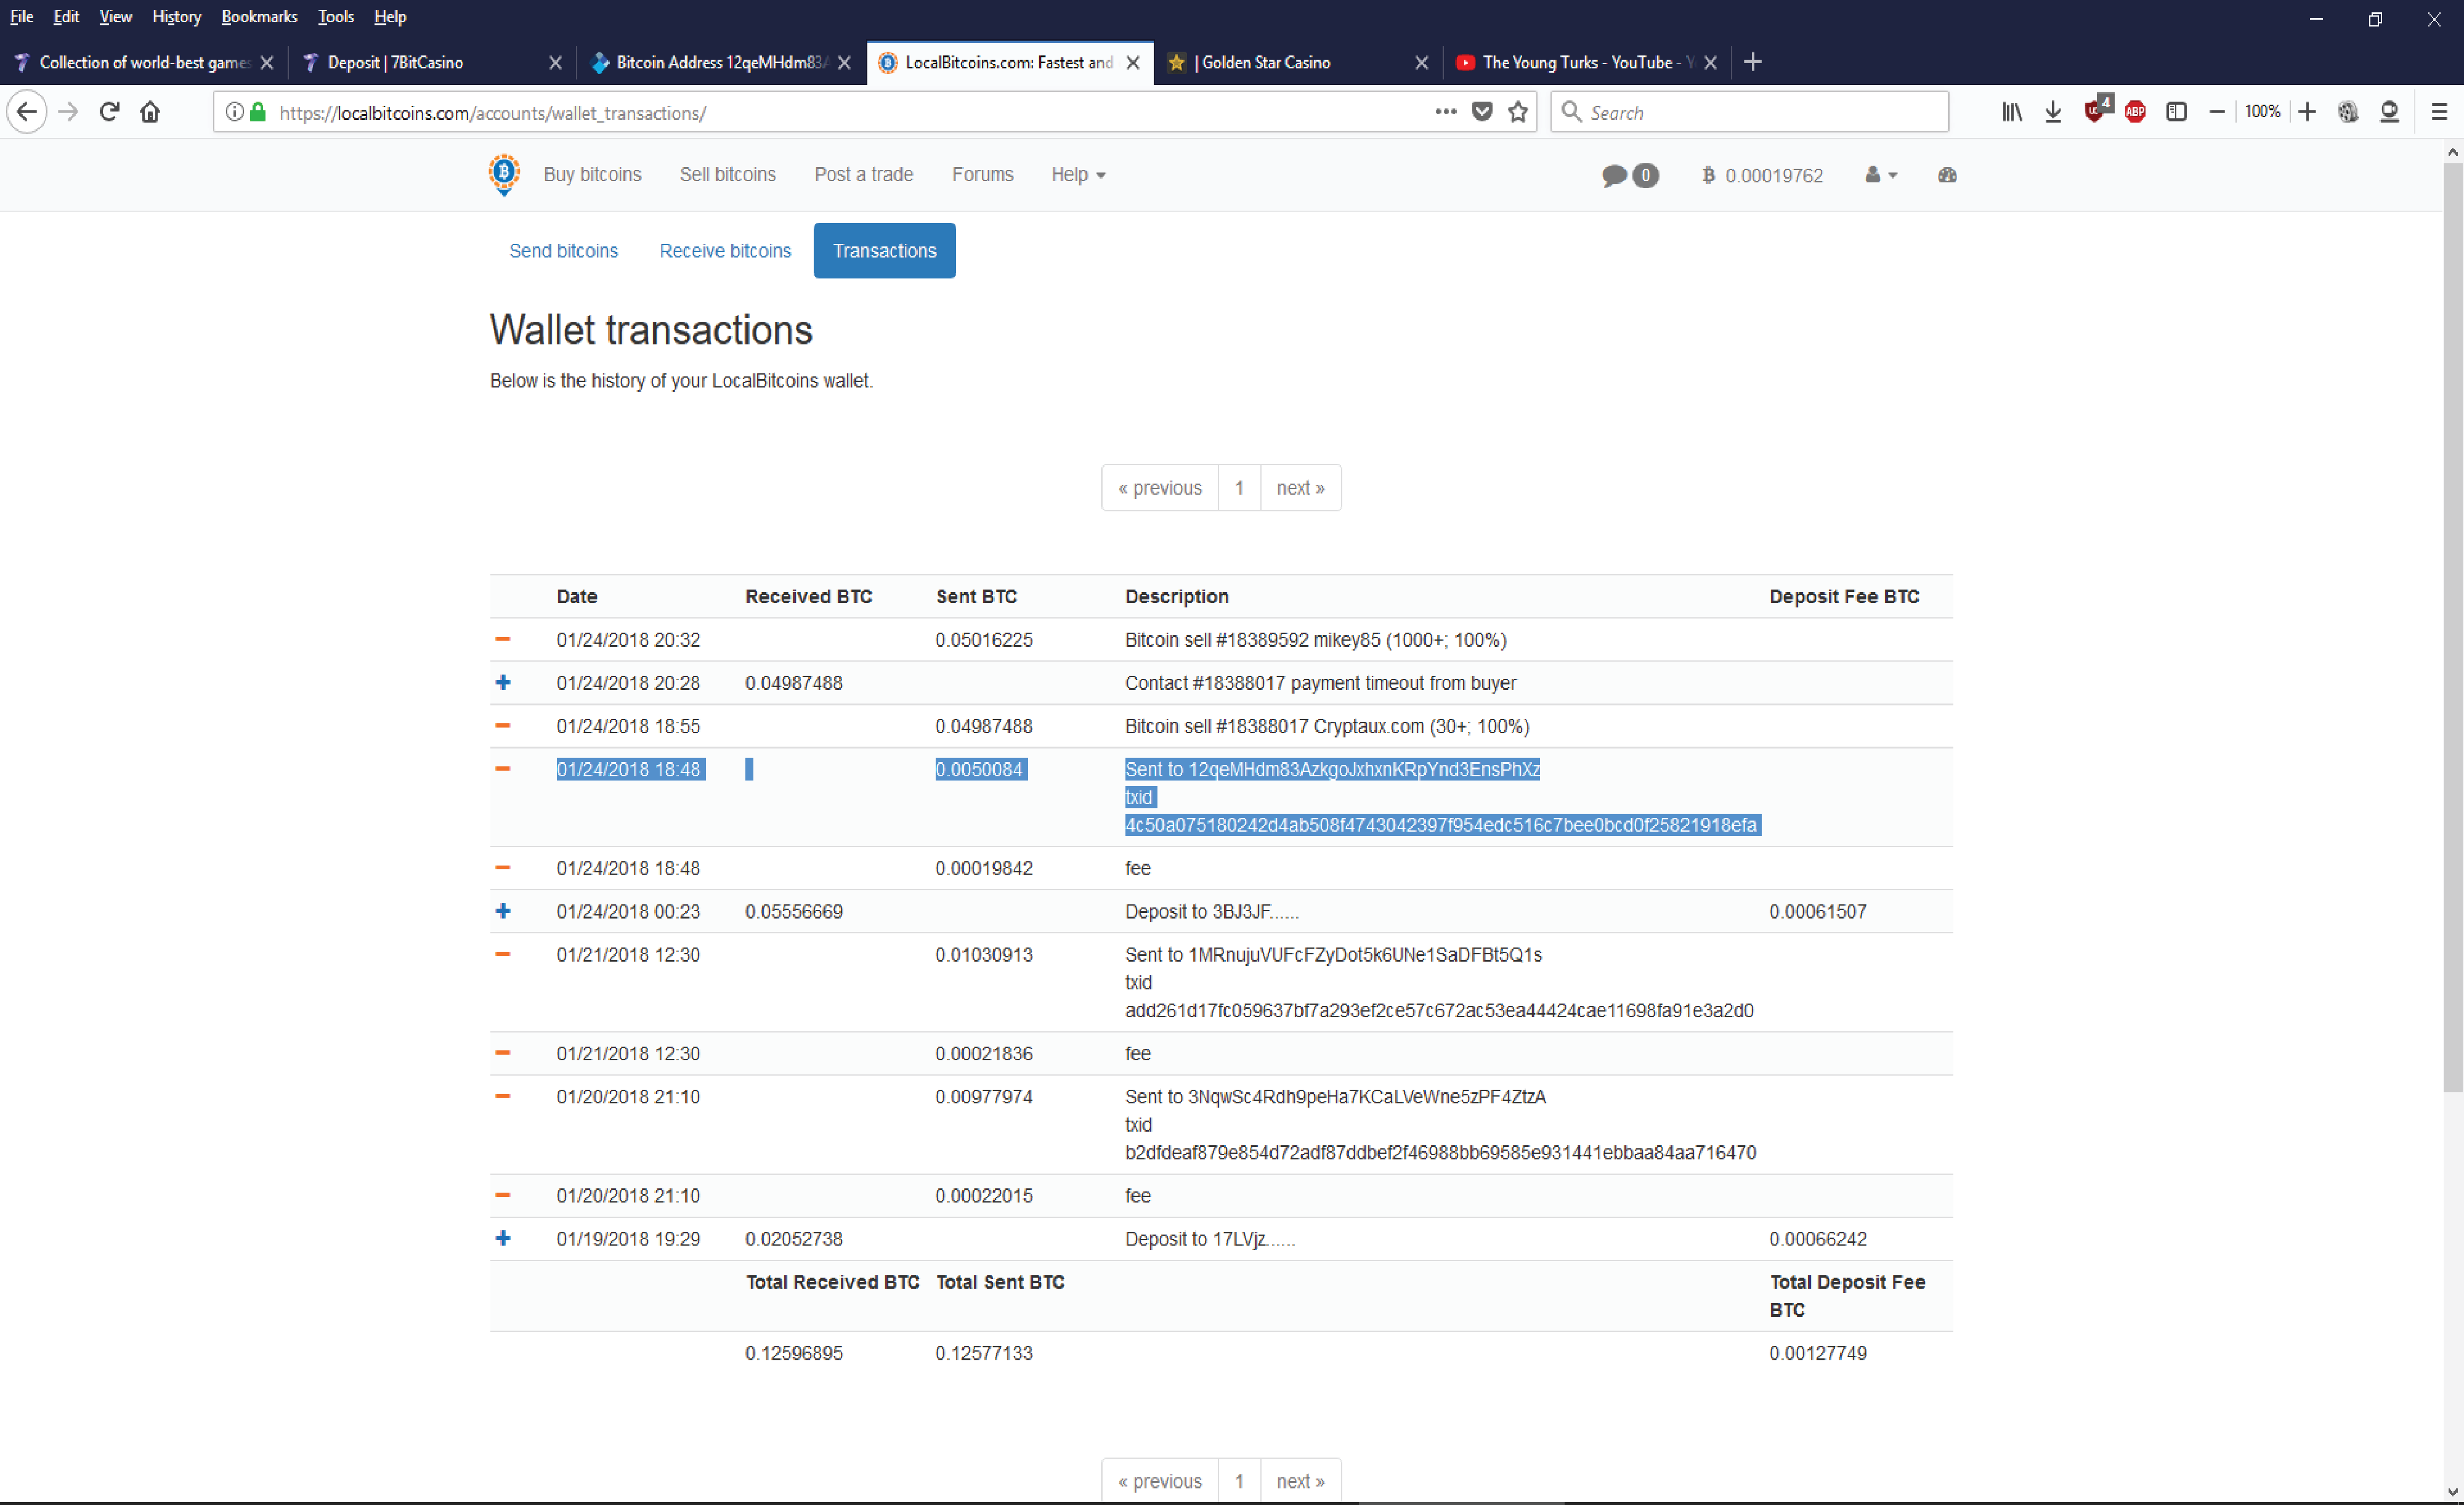Click the Forward navigation arrow

tap(68, 112)
